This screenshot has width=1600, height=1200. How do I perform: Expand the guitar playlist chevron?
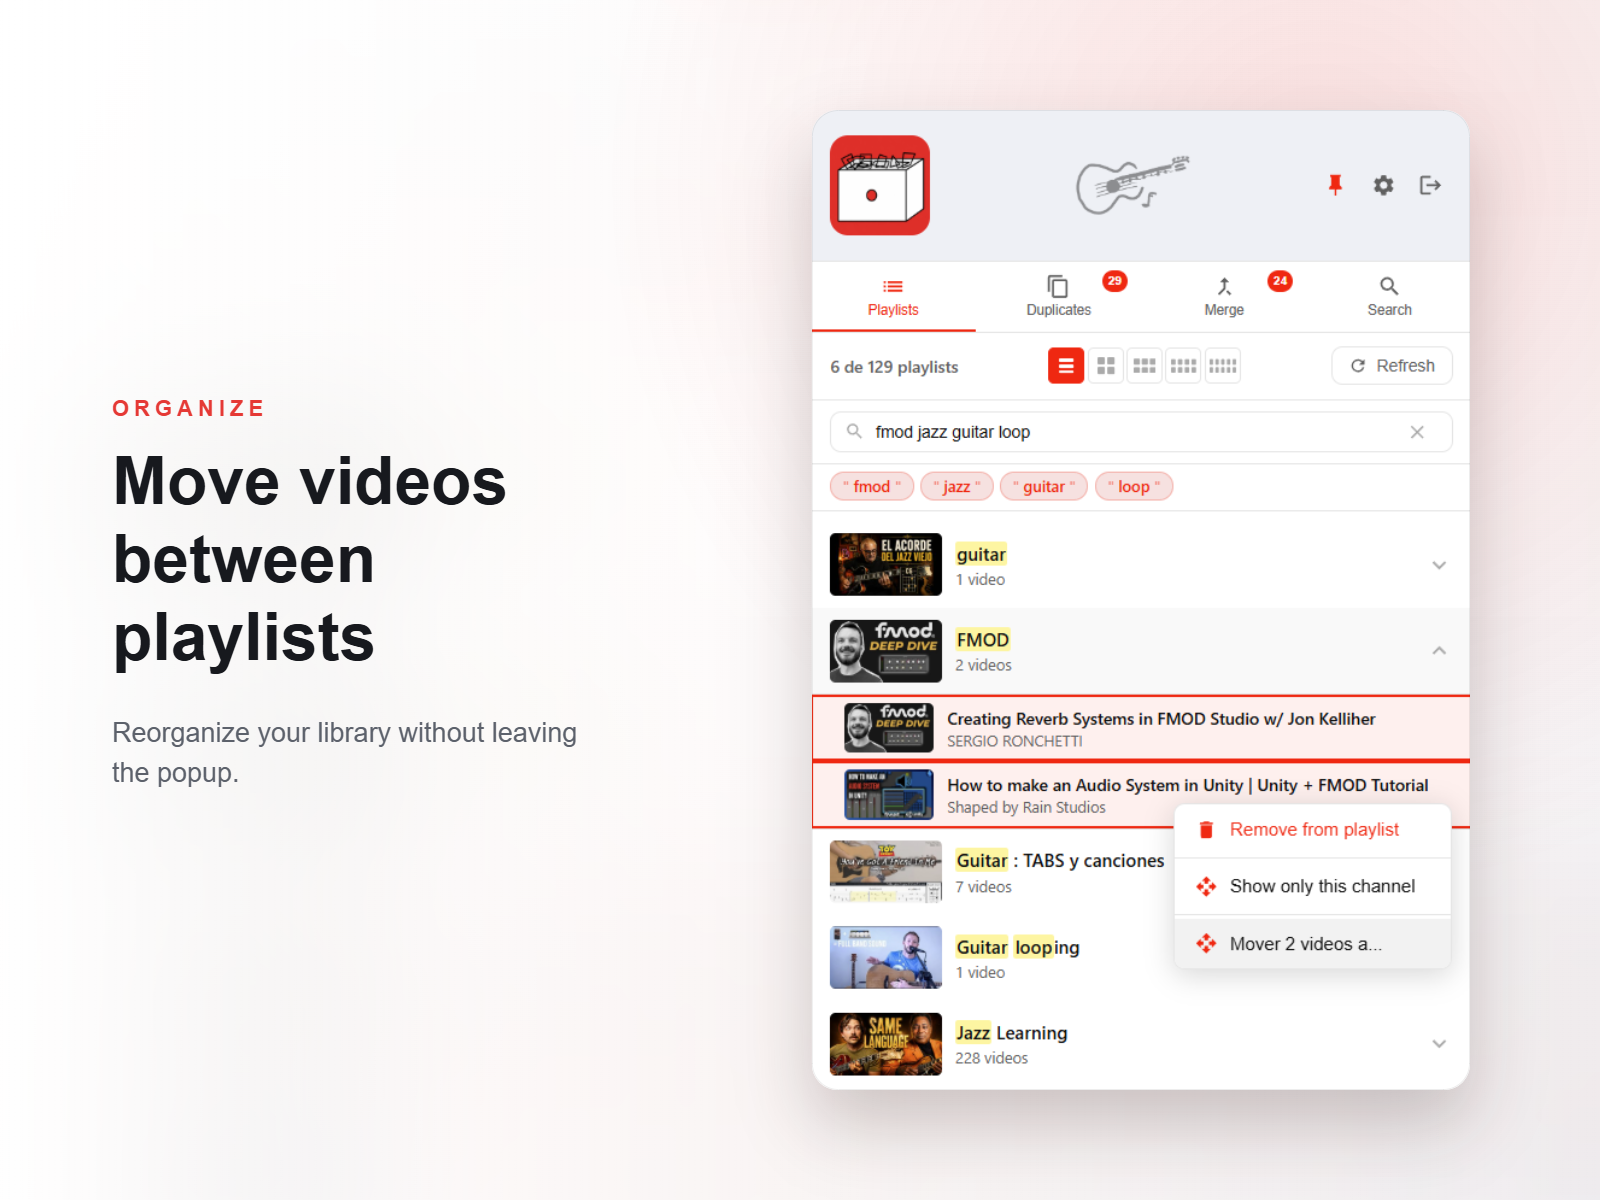tap(1439, 565)
